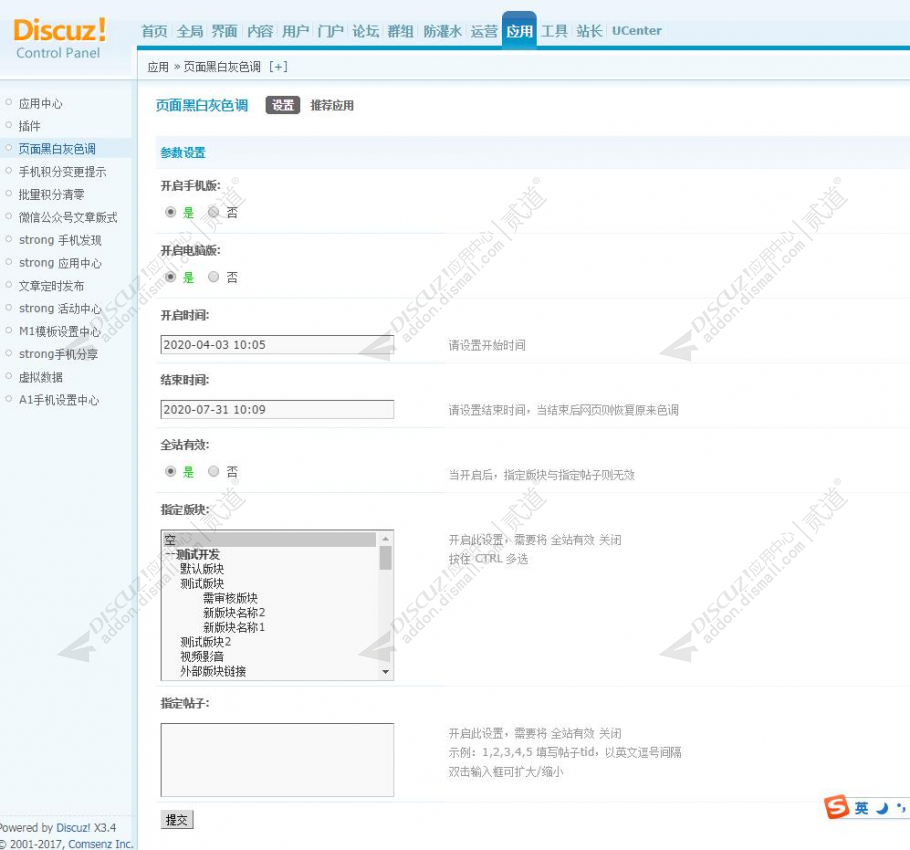Click the Discuz! Control Panel logo
The image size is (910, 850).
point(59,39)
